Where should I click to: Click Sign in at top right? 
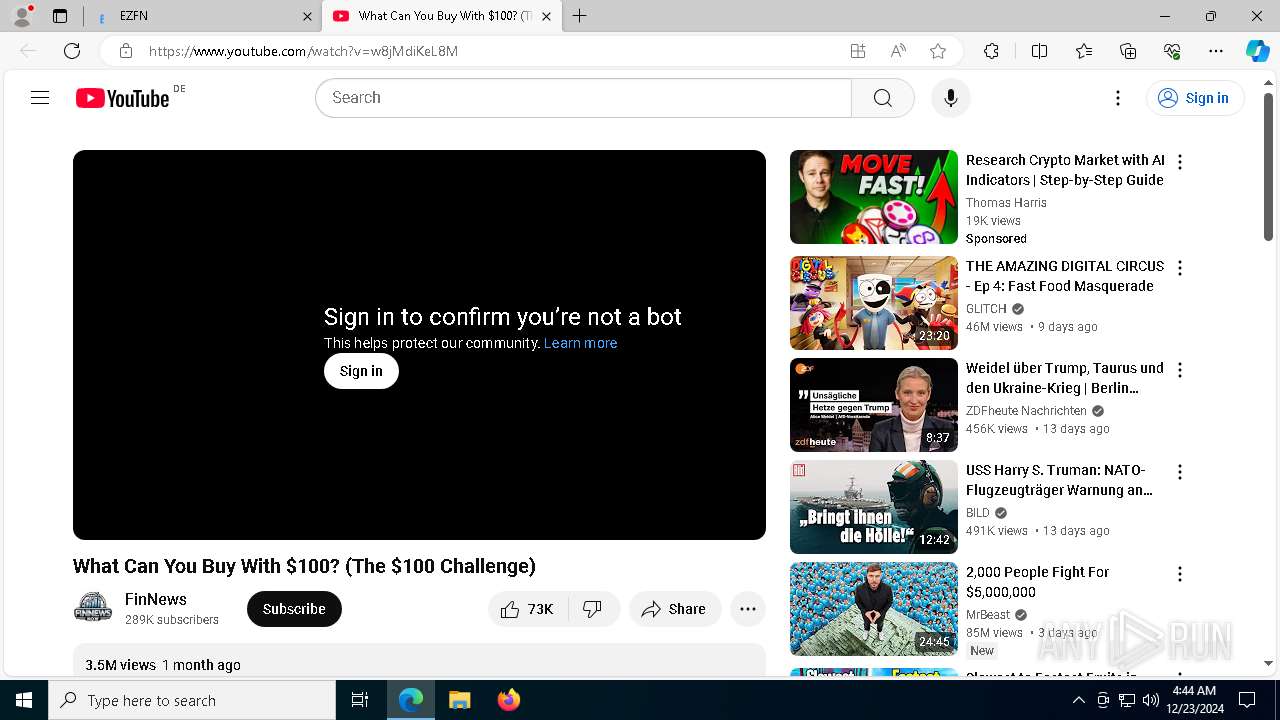click(x=1194, y=98)
